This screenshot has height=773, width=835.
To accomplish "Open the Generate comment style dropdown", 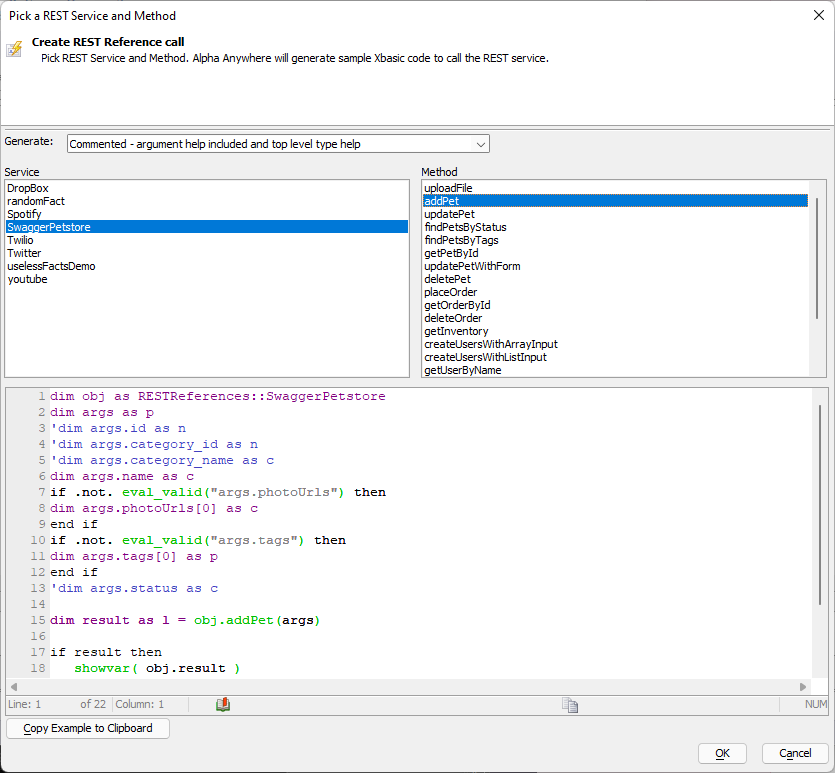I will click(278, 144).
